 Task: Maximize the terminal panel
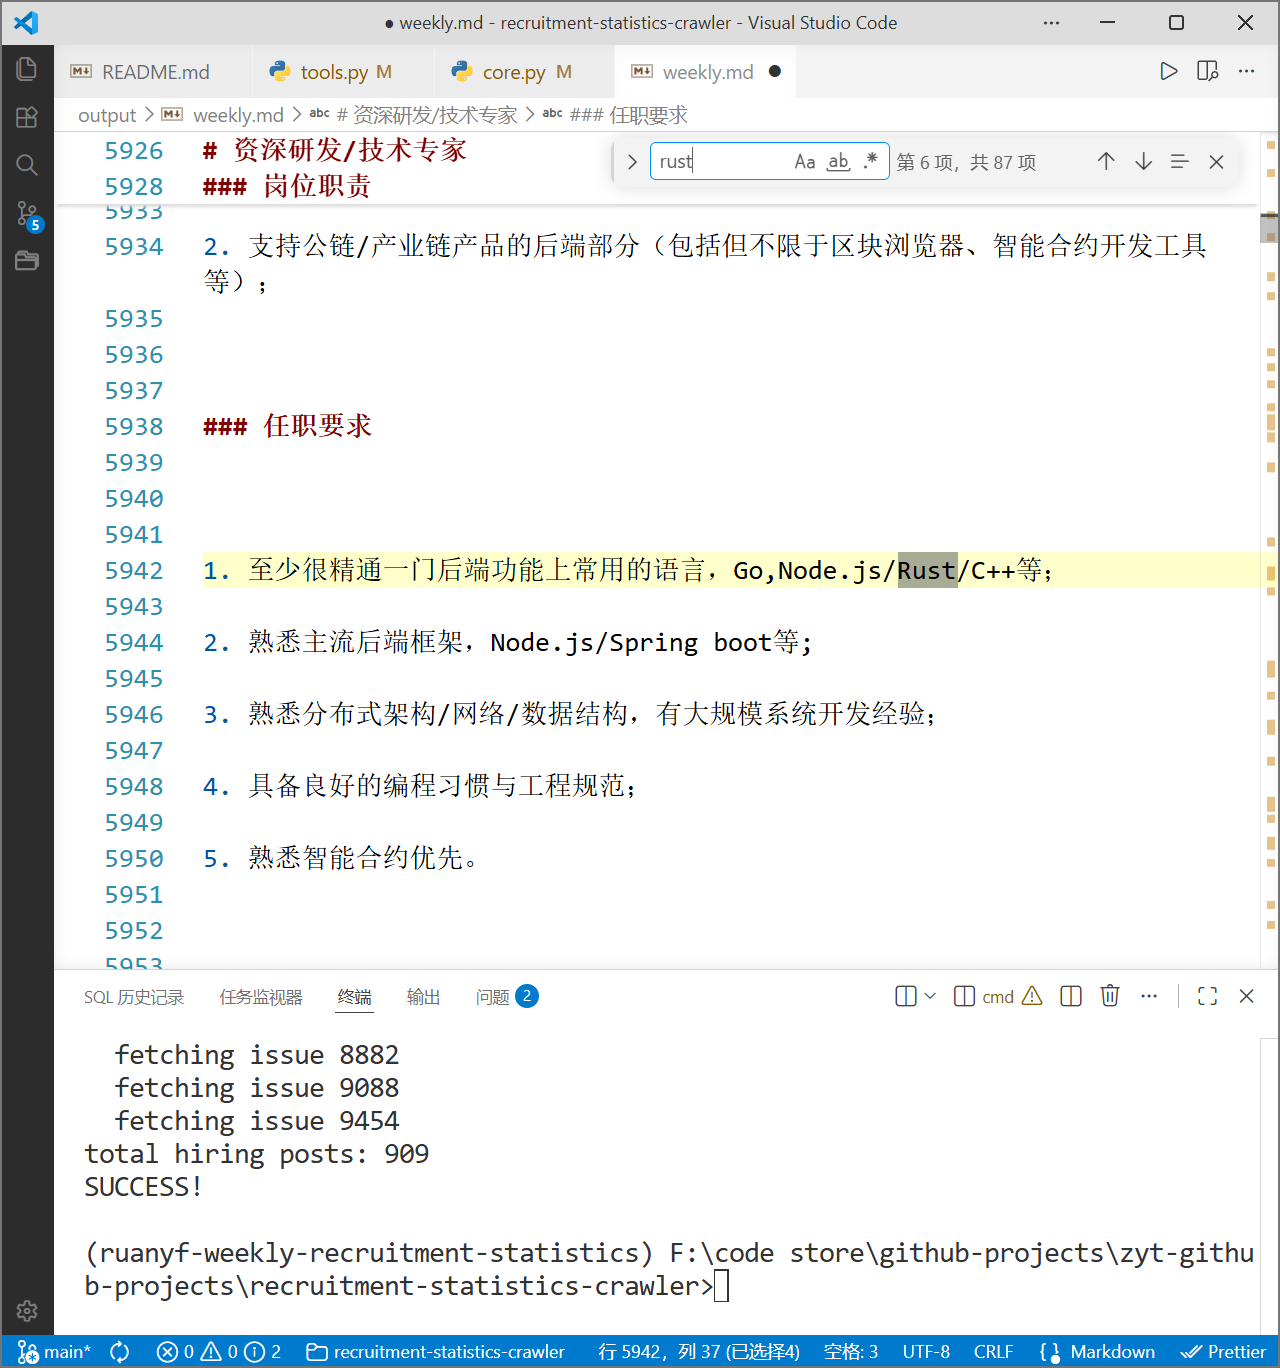1207,996
